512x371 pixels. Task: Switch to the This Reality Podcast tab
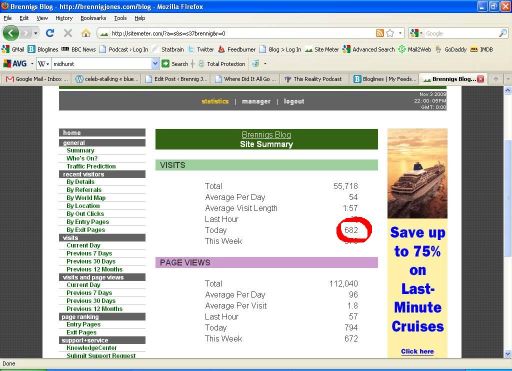(x=314, y=79)
